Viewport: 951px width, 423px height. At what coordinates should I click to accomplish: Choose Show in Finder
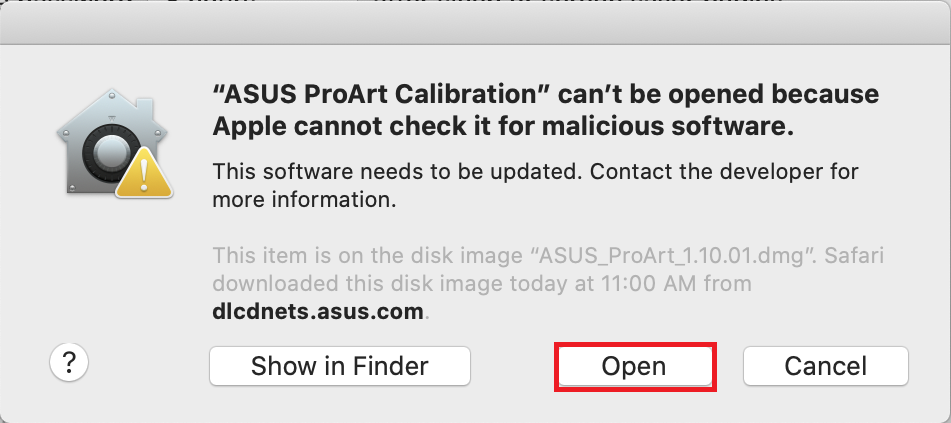point(340,366)
